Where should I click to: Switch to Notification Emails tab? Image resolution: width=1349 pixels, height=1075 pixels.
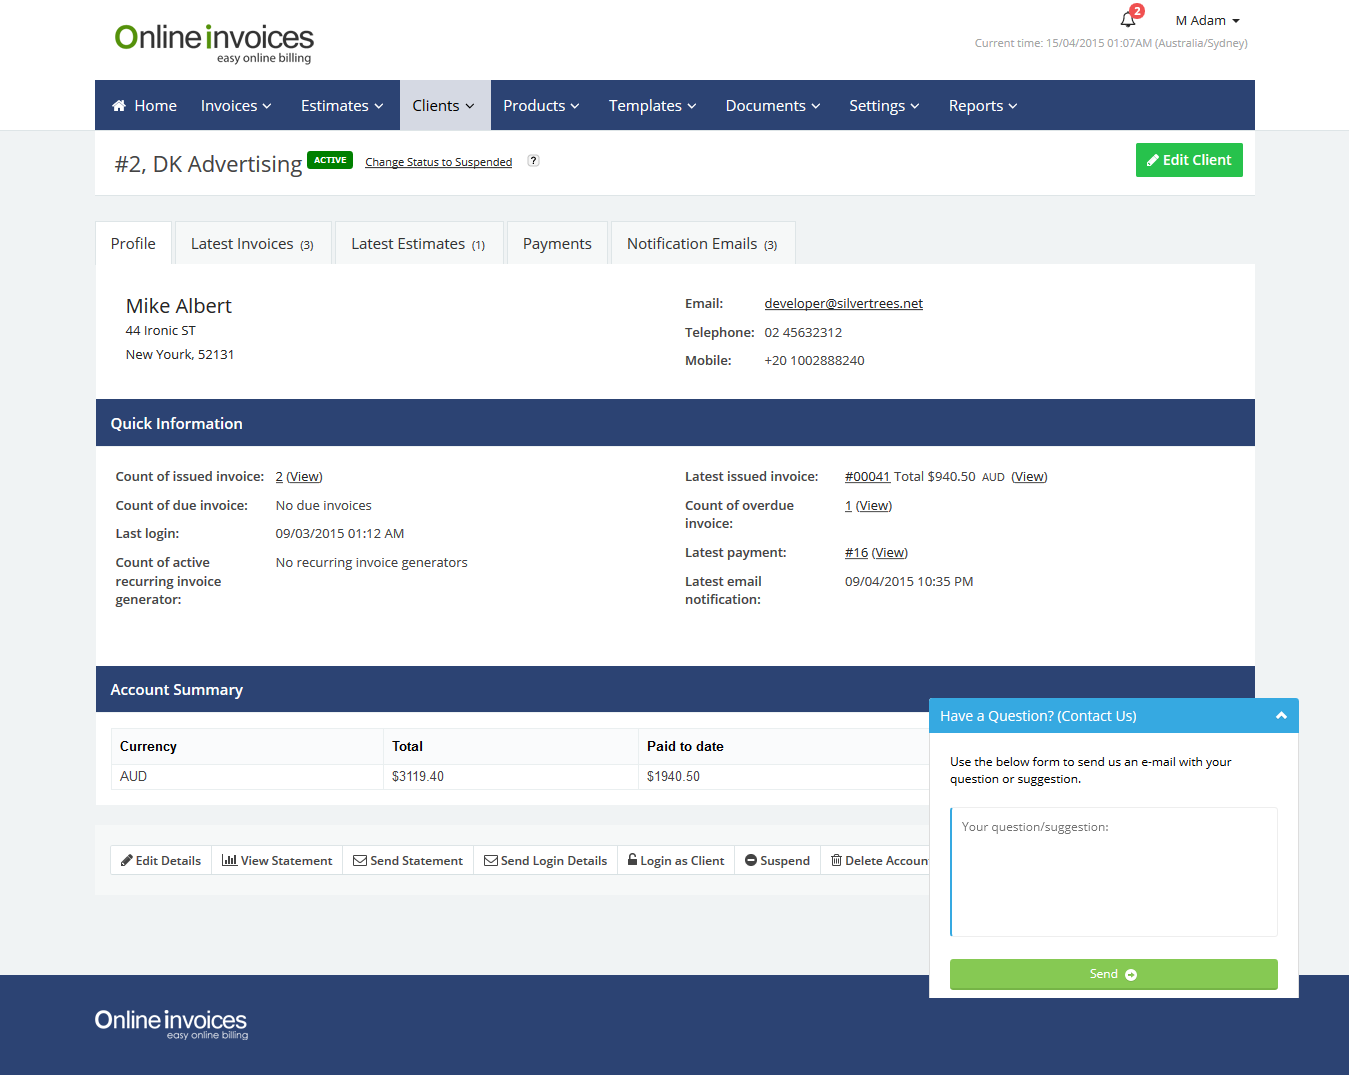702,244
